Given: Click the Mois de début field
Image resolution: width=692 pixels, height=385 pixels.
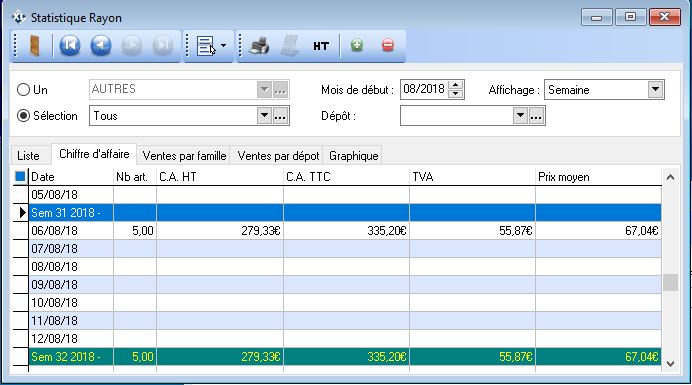Looking at the screenshot, I should (x=424, y=89).
